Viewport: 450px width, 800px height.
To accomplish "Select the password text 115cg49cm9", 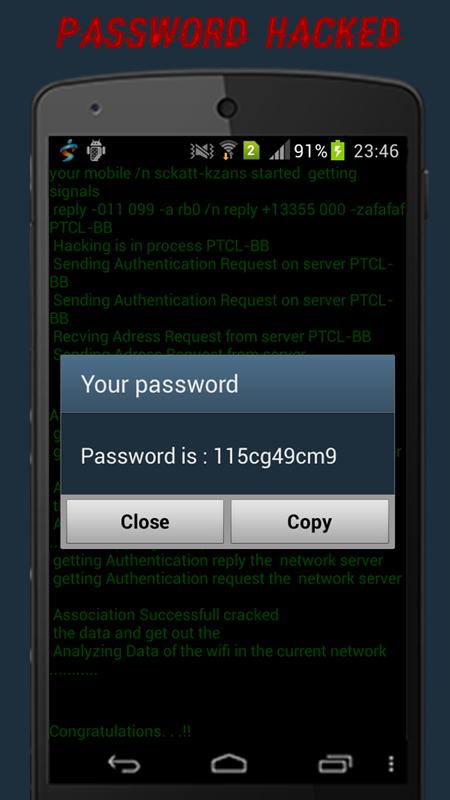I will (x=274, y=456).
